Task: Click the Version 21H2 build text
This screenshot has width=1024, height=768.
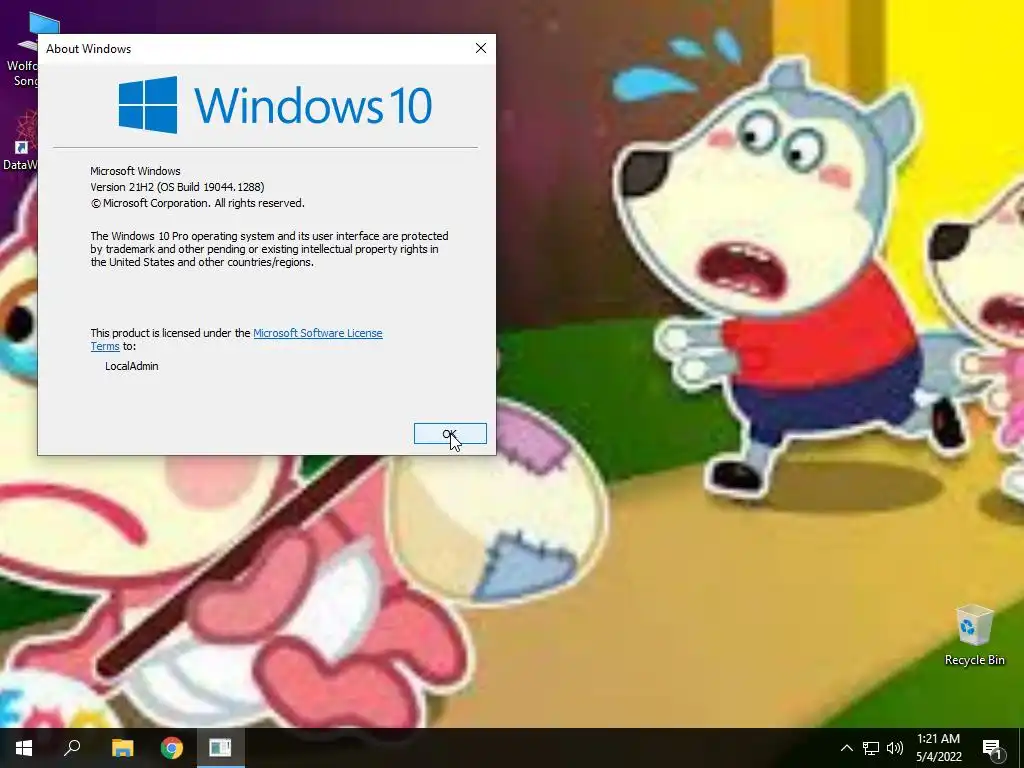Action: pyautogui.click(x=177, y=187)
